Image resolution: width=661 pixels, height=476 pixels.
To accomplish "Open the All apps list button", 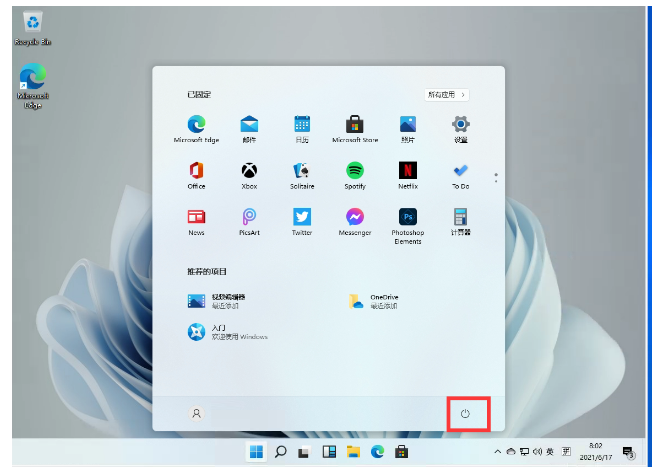I will [446, 95].
